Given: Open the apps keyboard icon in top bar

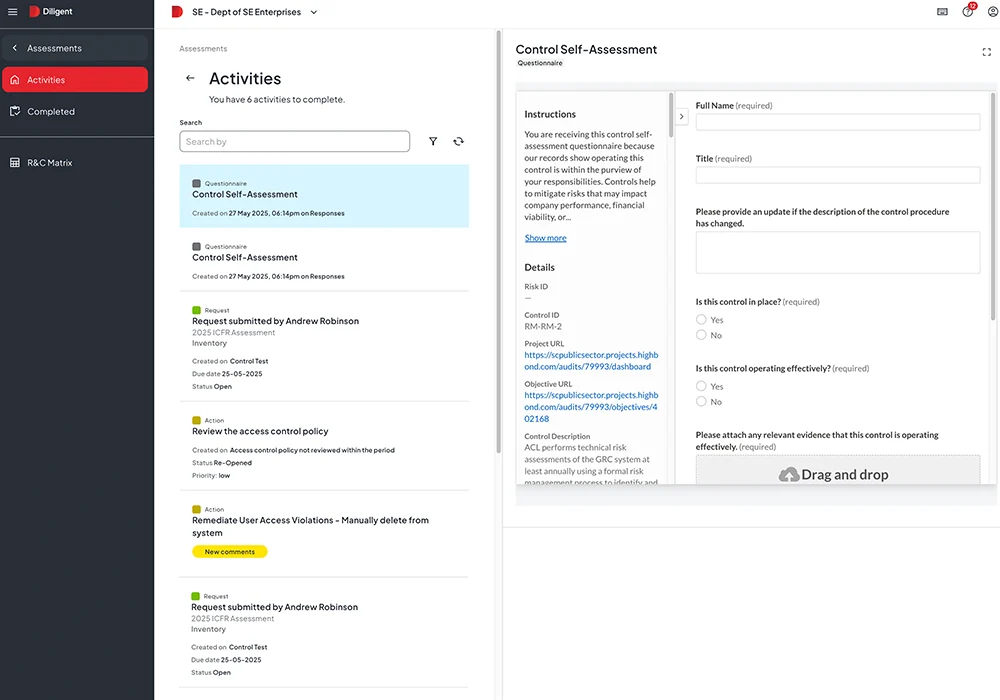Looking at the screenshot, I should point(940,11).
